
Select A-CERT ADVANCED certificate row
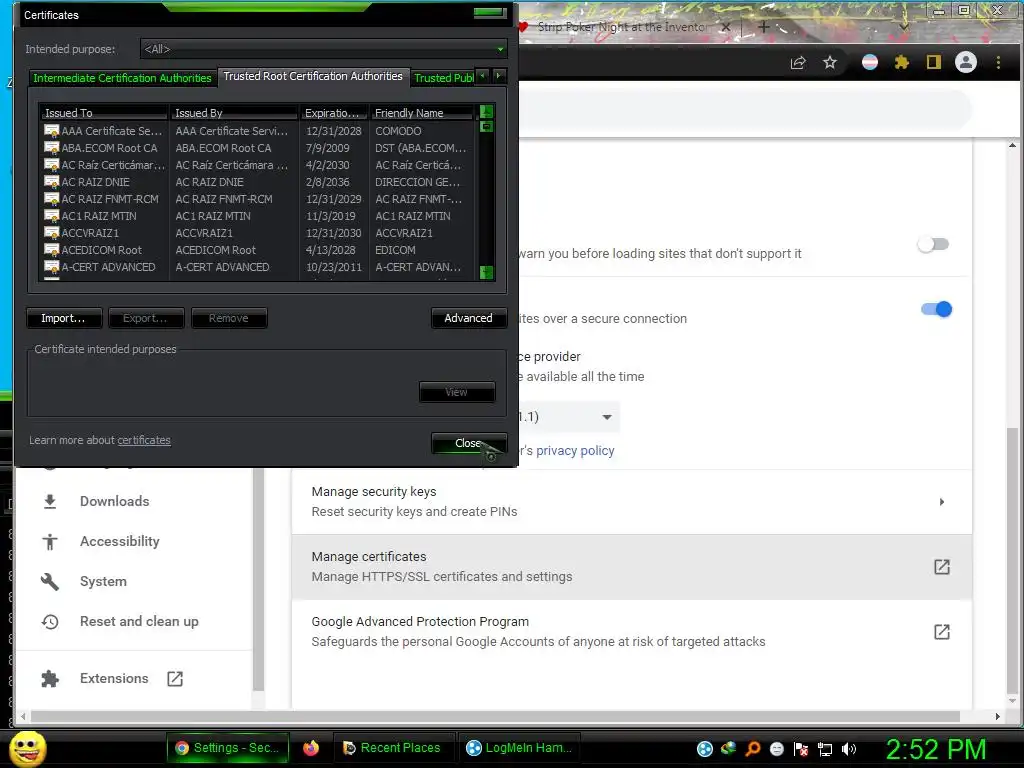coord(258,267)
